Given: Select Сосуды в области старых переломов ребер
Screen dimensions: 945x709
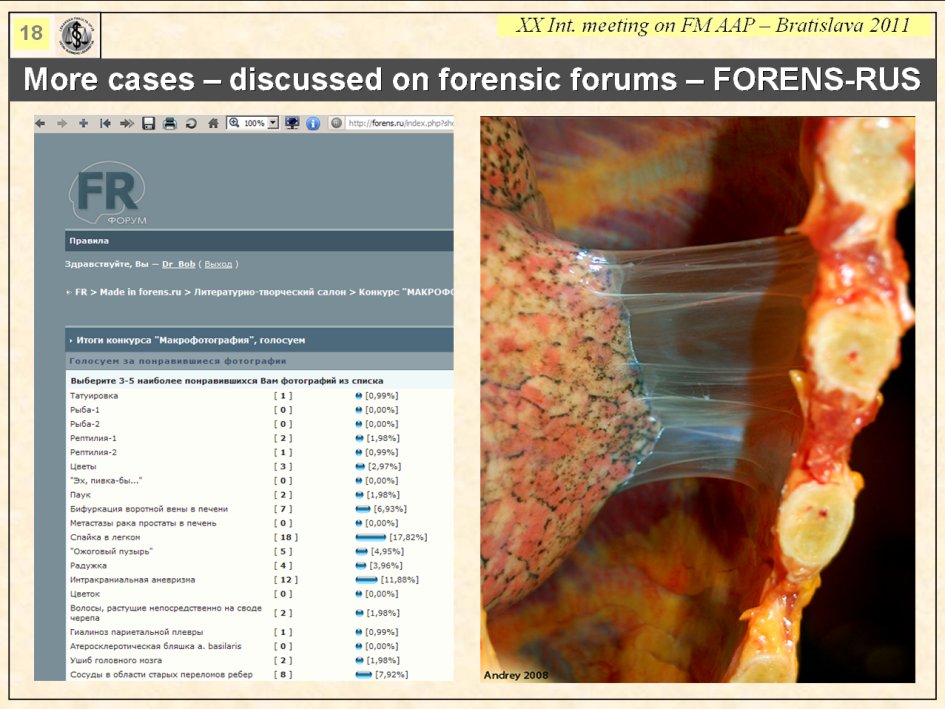Looking at the screenshot, I should [x=162, y=675].
